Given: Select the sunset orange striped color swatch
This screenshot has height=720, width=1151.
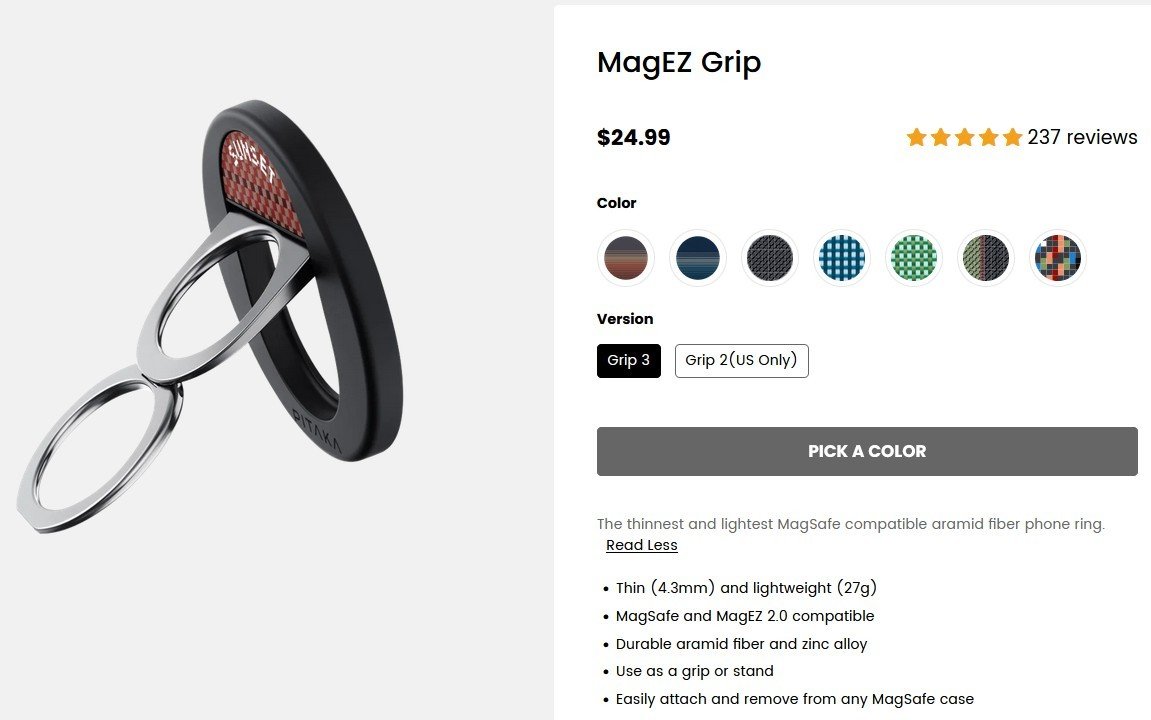Looking at the screenshot, I should pos(625,258).
